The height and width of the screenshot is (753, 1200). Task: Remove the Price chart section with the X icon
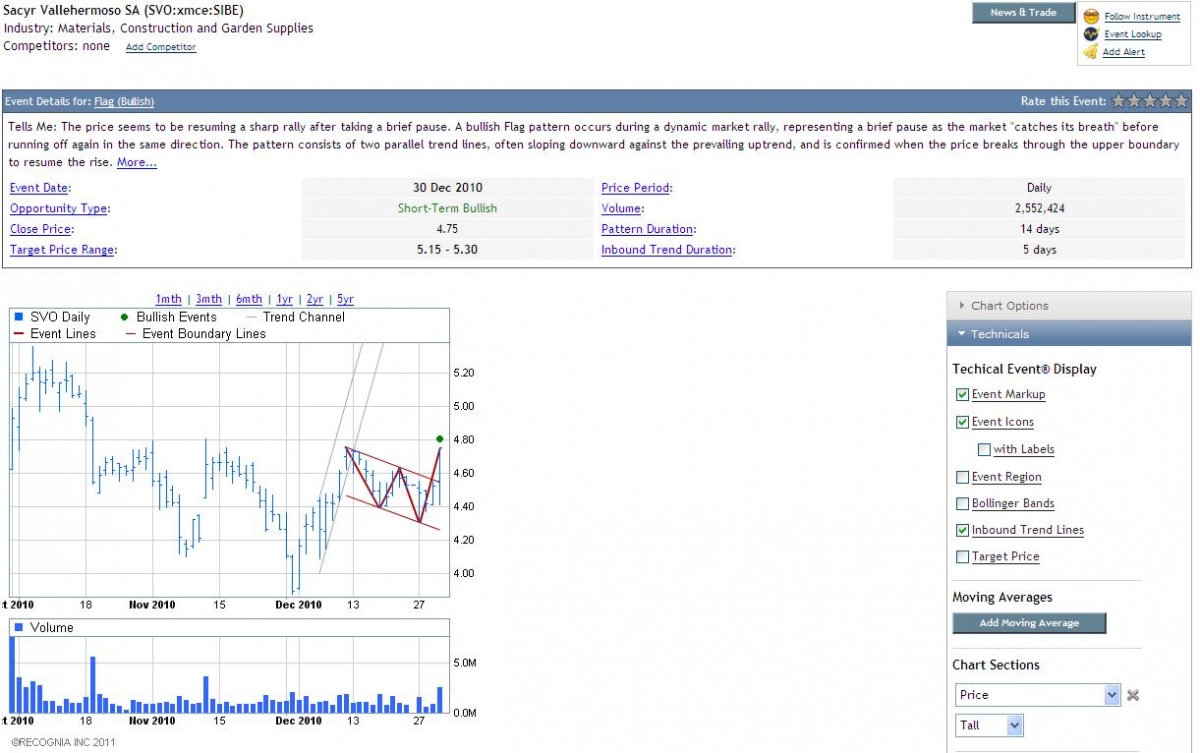click(x=1133, y=696)
